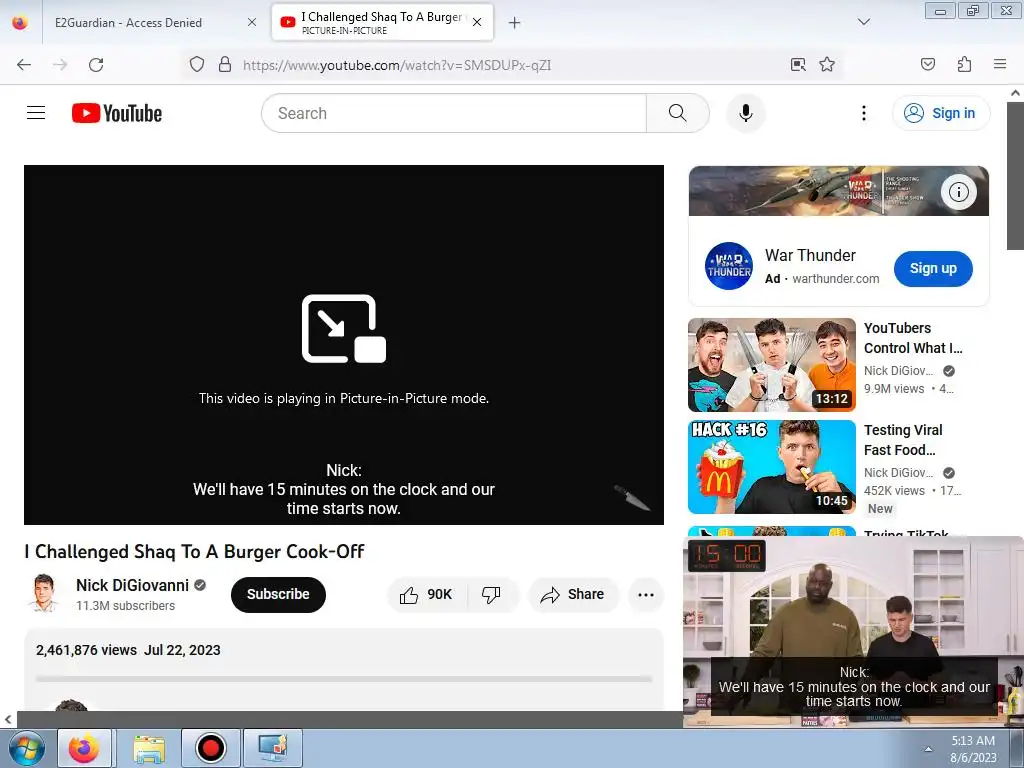Open Windows Explorer from taskbar
1024x768 pixels.
pos(149,748)
